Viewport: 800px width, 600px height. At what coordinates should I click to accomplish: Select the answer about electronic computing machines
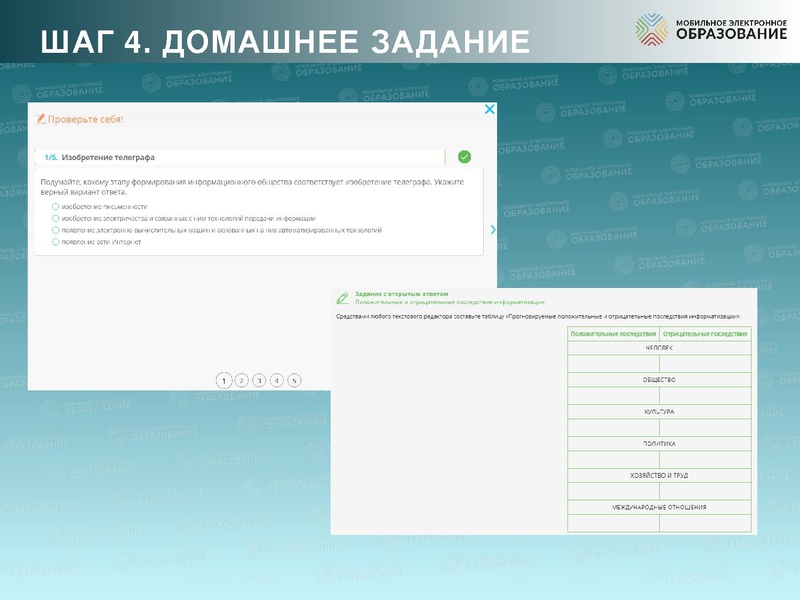[x=56, y=230]
